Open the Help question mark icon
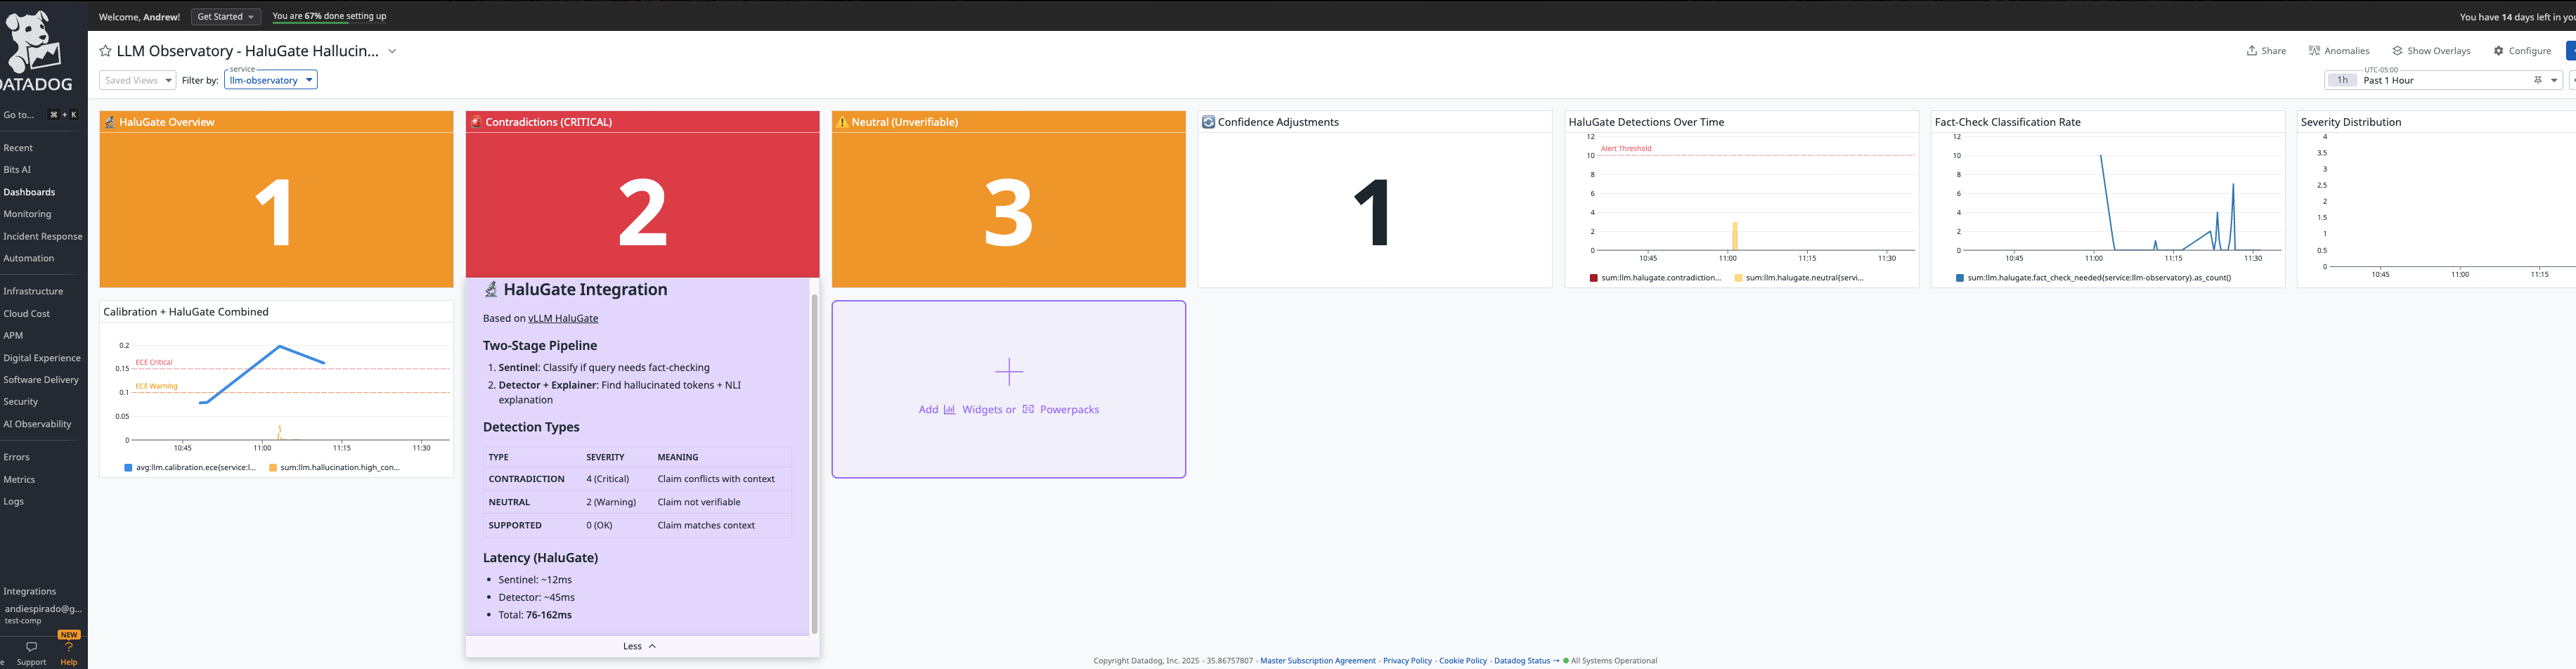 pyautogui.click(x=69, y=647)
